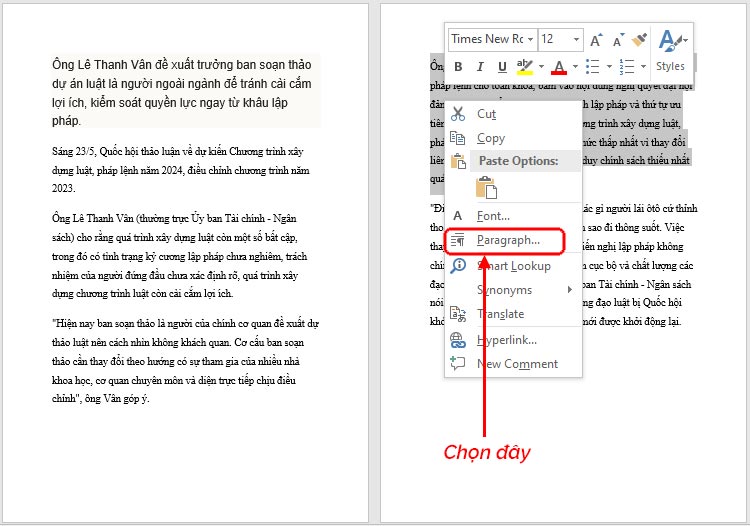The image size is (750, 526).
Task: Choose Translate from context menu
Action: point(513,314)
